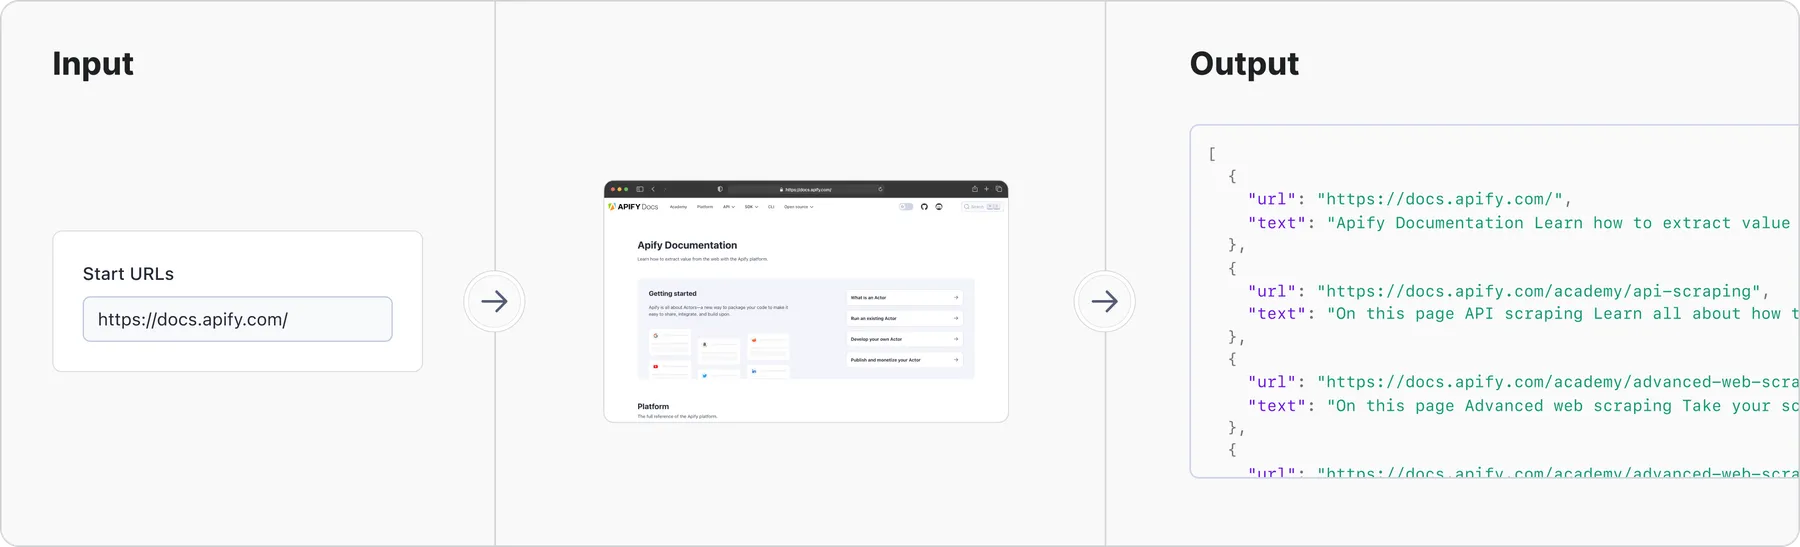The width and height of the screenshot is (1800, 547).
Task: Click the Start URLs label
Action: 128,274
